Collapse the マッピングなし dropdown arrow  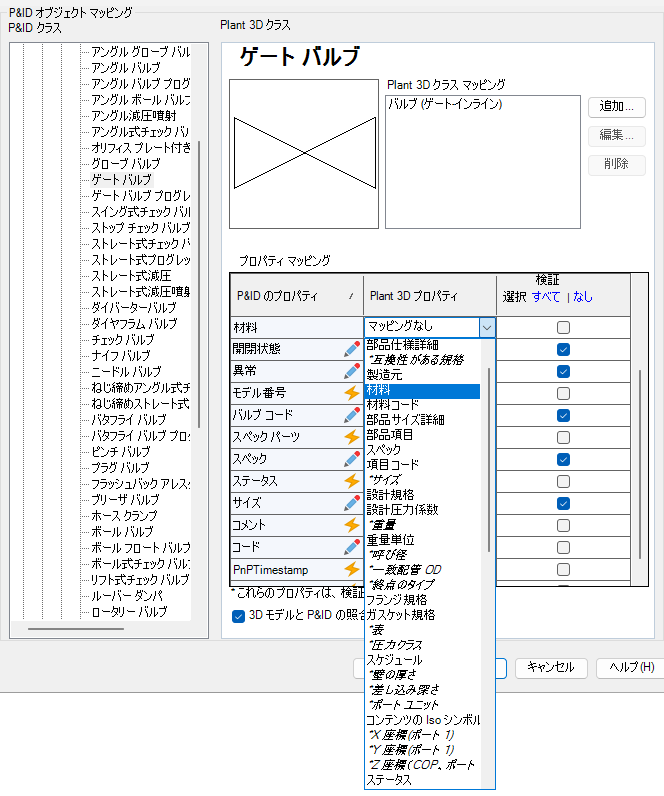tap(487, 328)
